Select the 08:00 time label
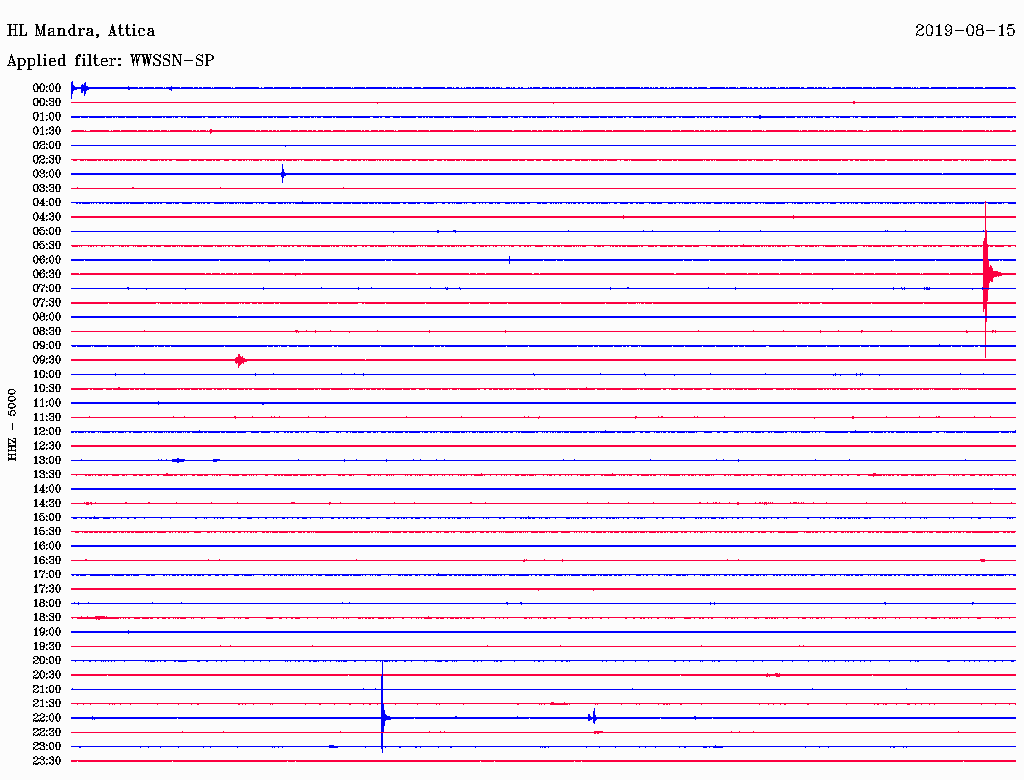Image resolution: width=1024 pixels, height=780 pixels. 47,317
